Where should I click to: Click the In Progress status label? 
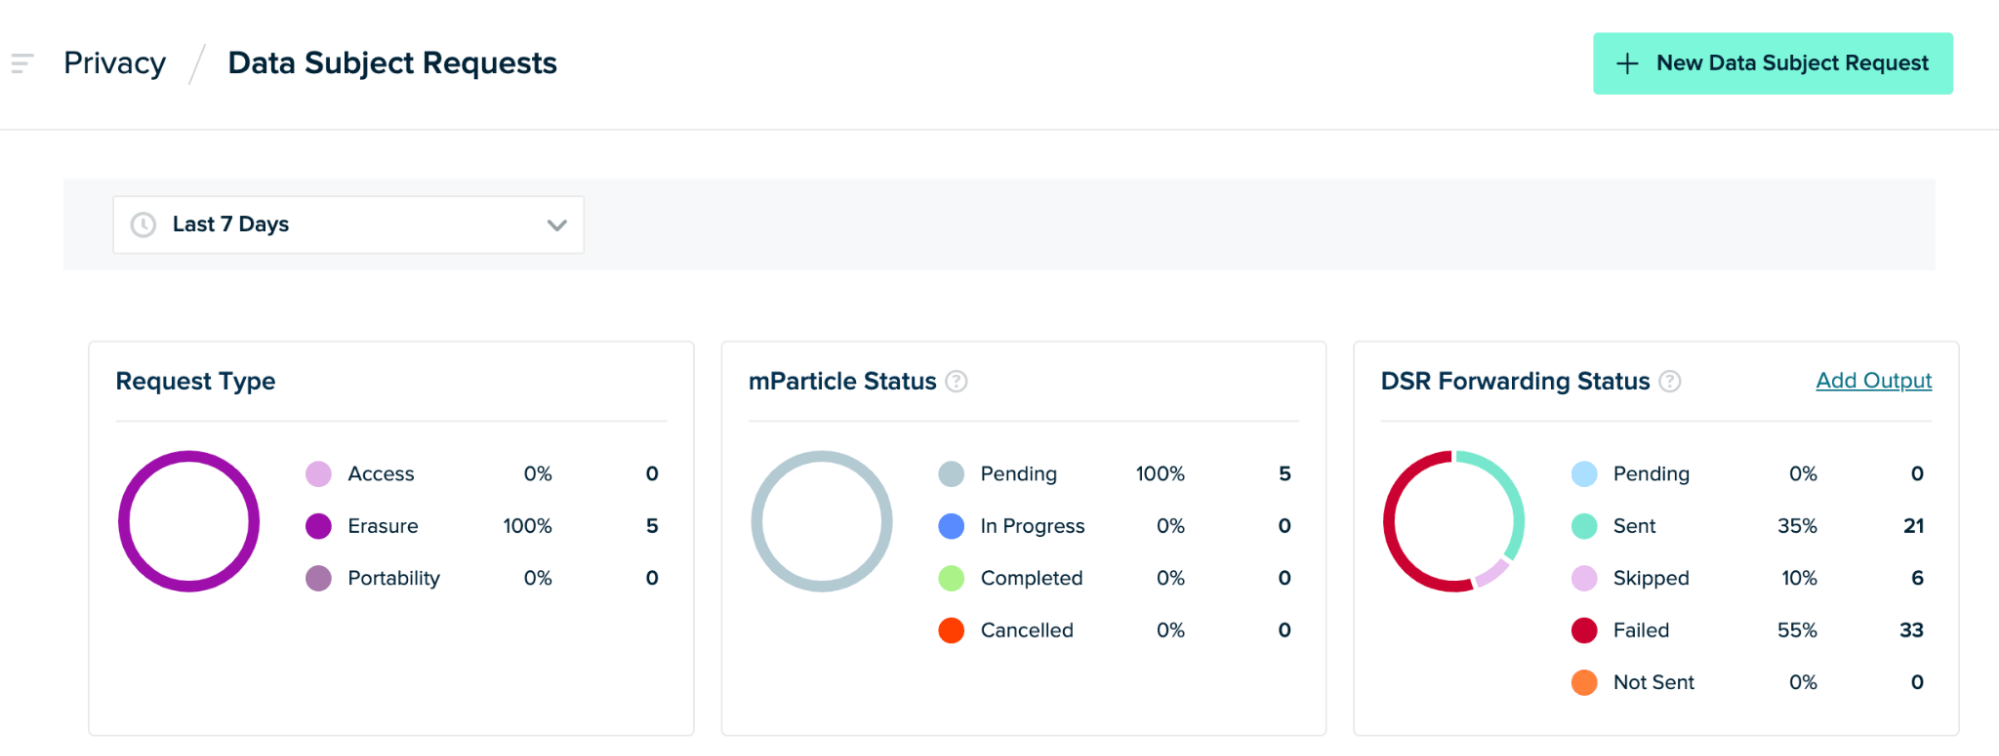click(x=1032, y=526)
